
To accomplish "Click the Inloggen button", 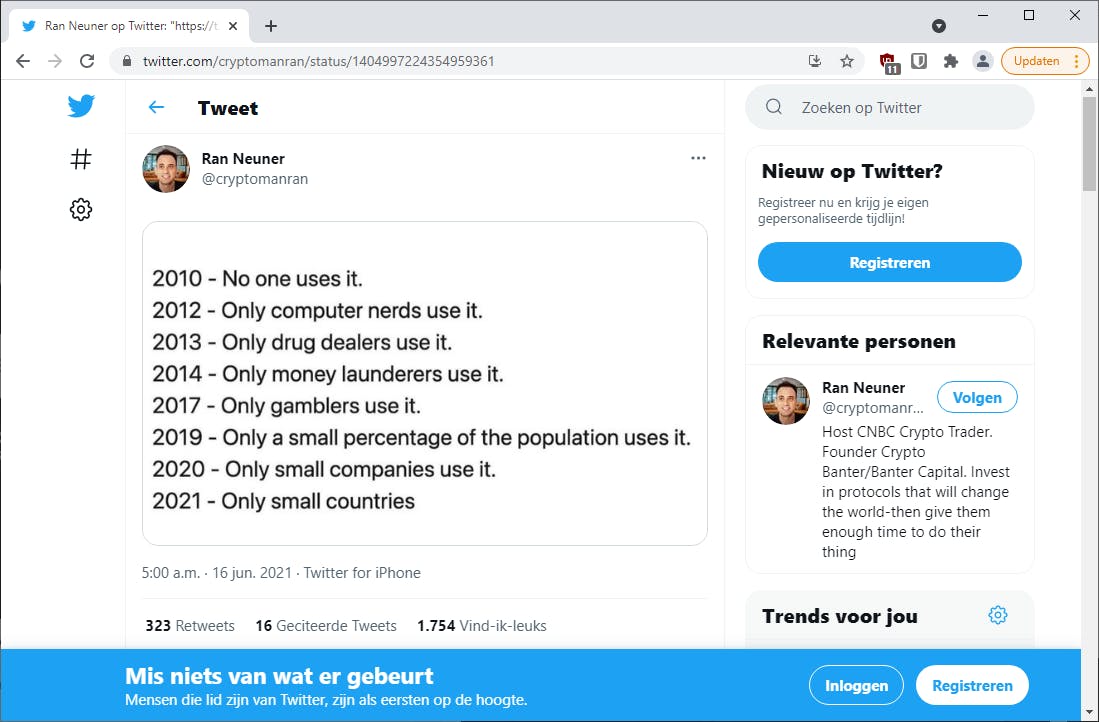I will coord(856,686).
